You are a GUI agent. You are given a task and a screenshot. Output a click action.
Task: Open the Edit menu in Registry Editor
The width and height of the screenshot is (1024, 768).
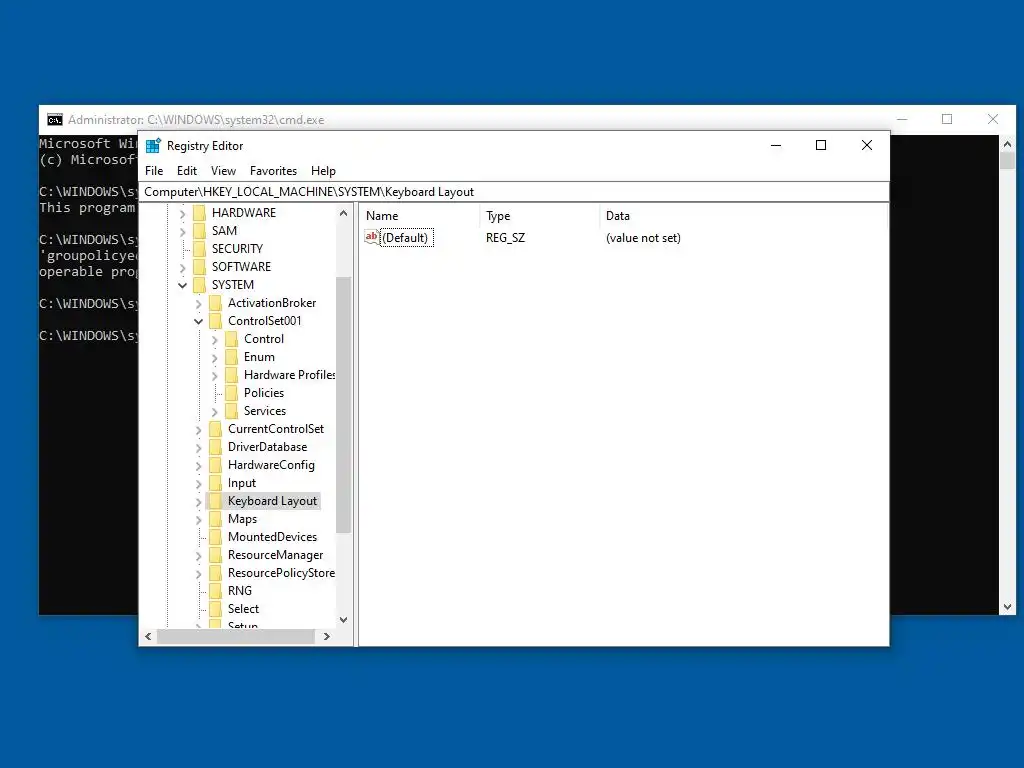pyautogui.click(x=187, y=171)
